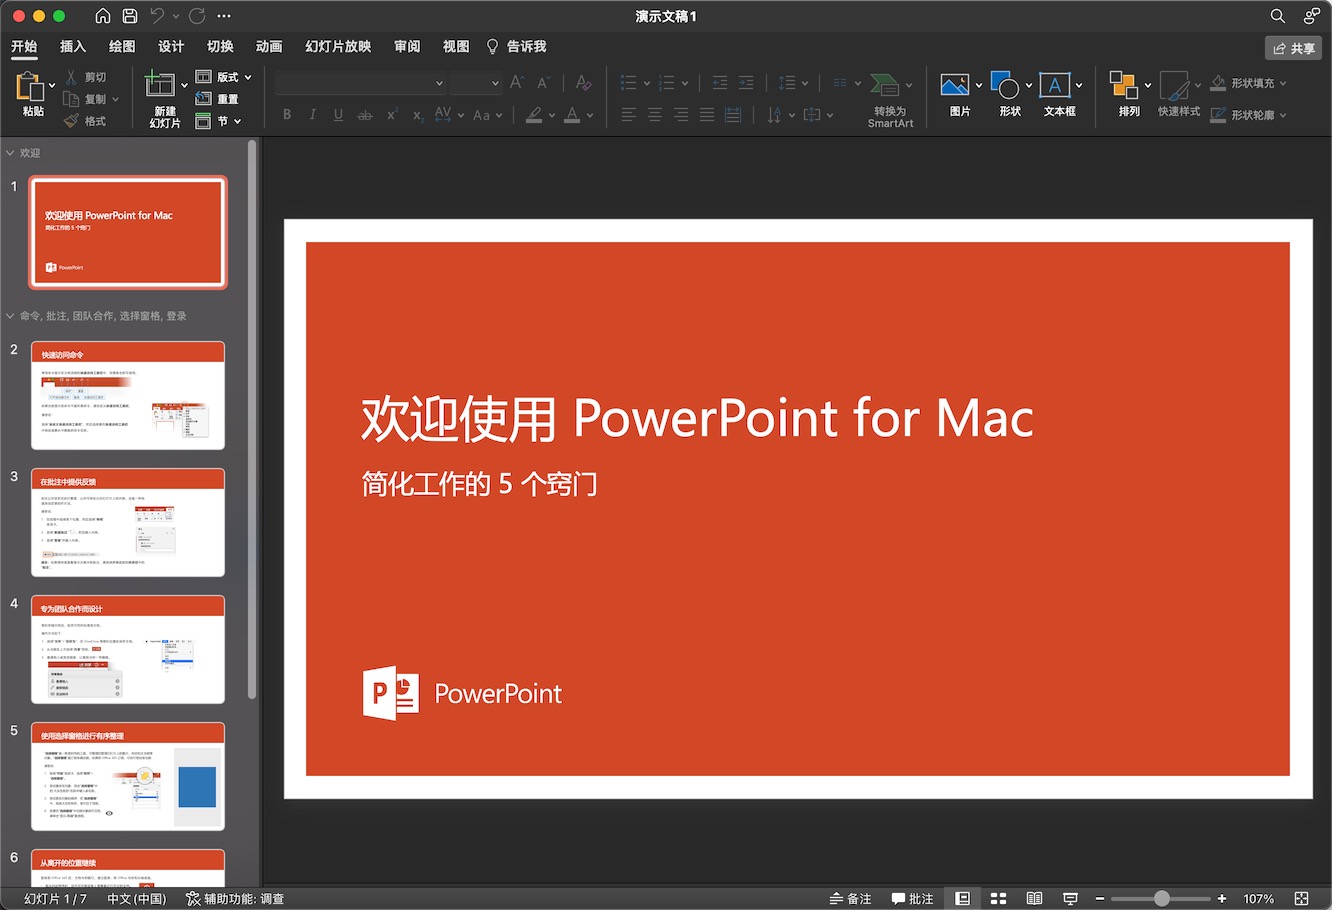The image size is (1332, 910).
Task: Select slide 3 thumbnail 在批注中提供反馈
Action: click(128, 522)
